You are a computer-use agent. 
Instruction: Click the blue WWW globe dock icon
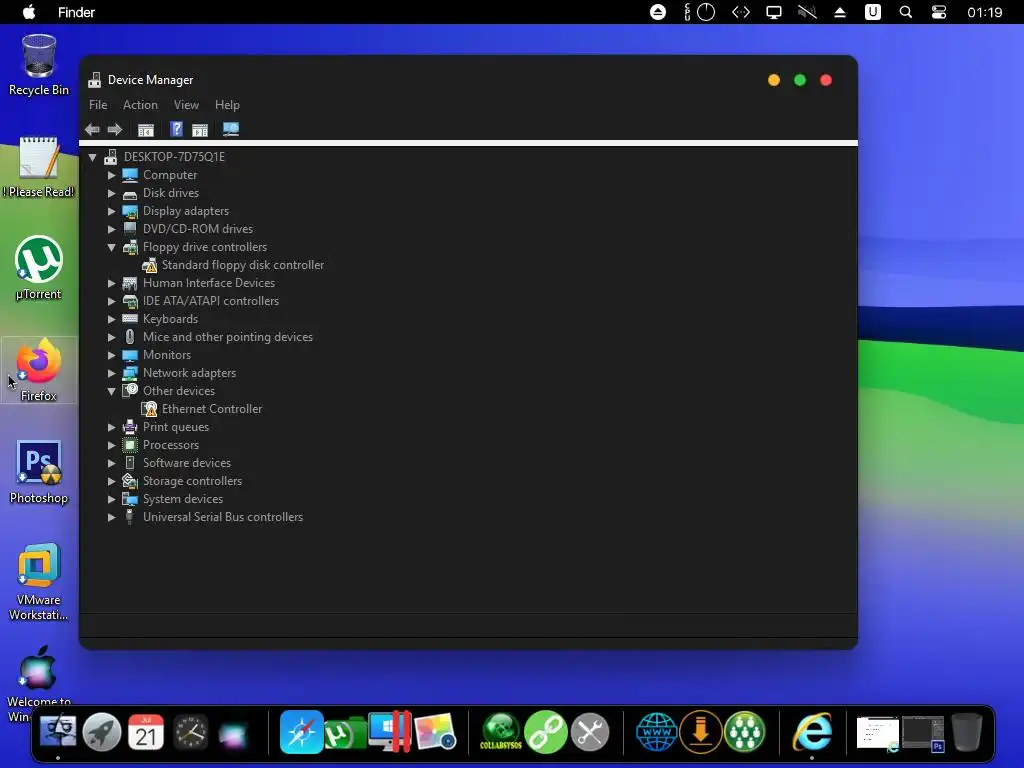click(656, 732)
